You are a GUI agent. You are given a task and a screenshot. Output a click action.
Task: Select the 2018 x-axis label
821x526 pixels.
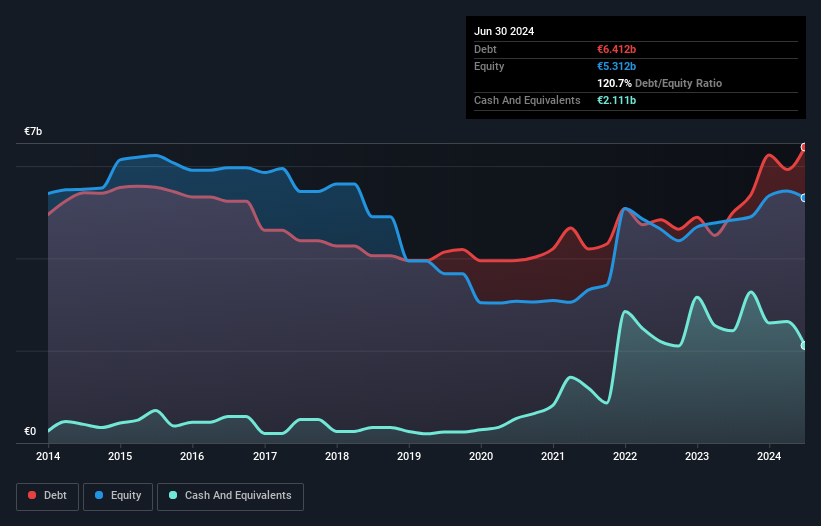click(x=337, y=456)
